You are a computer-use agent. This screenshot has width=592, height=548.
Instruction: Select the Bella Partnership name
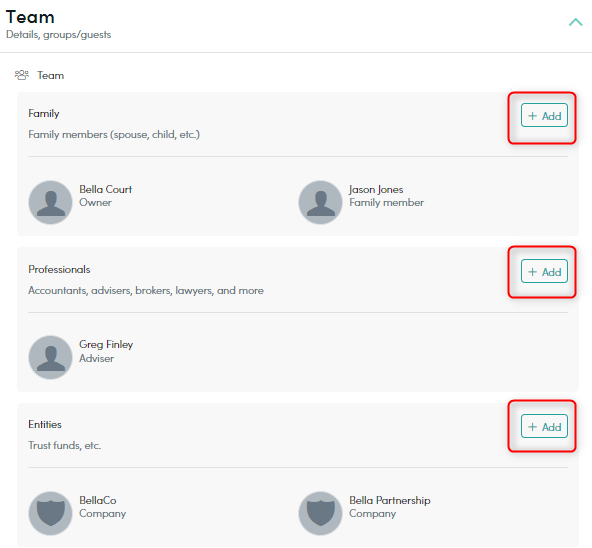[x=390, y=500]
